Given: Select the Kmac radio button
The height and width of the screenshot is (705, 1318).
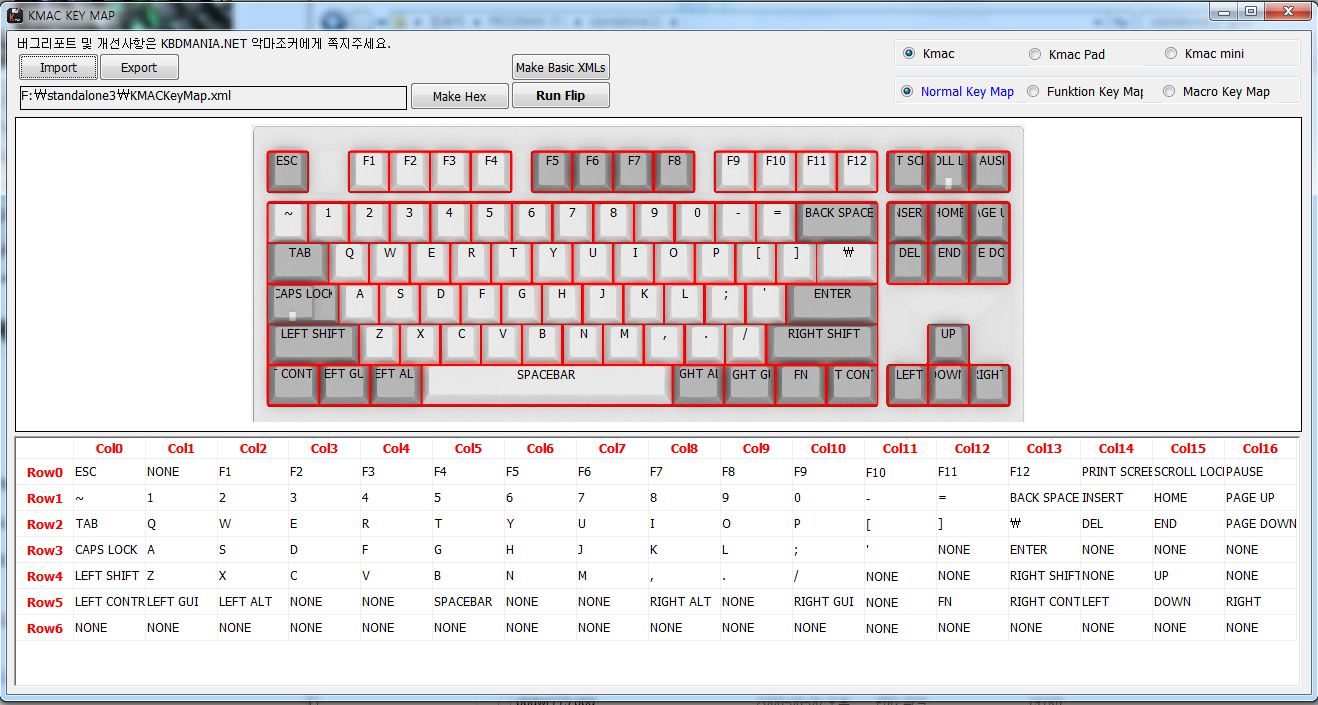Looking at the screenshot, I should [x=928, y=53].
